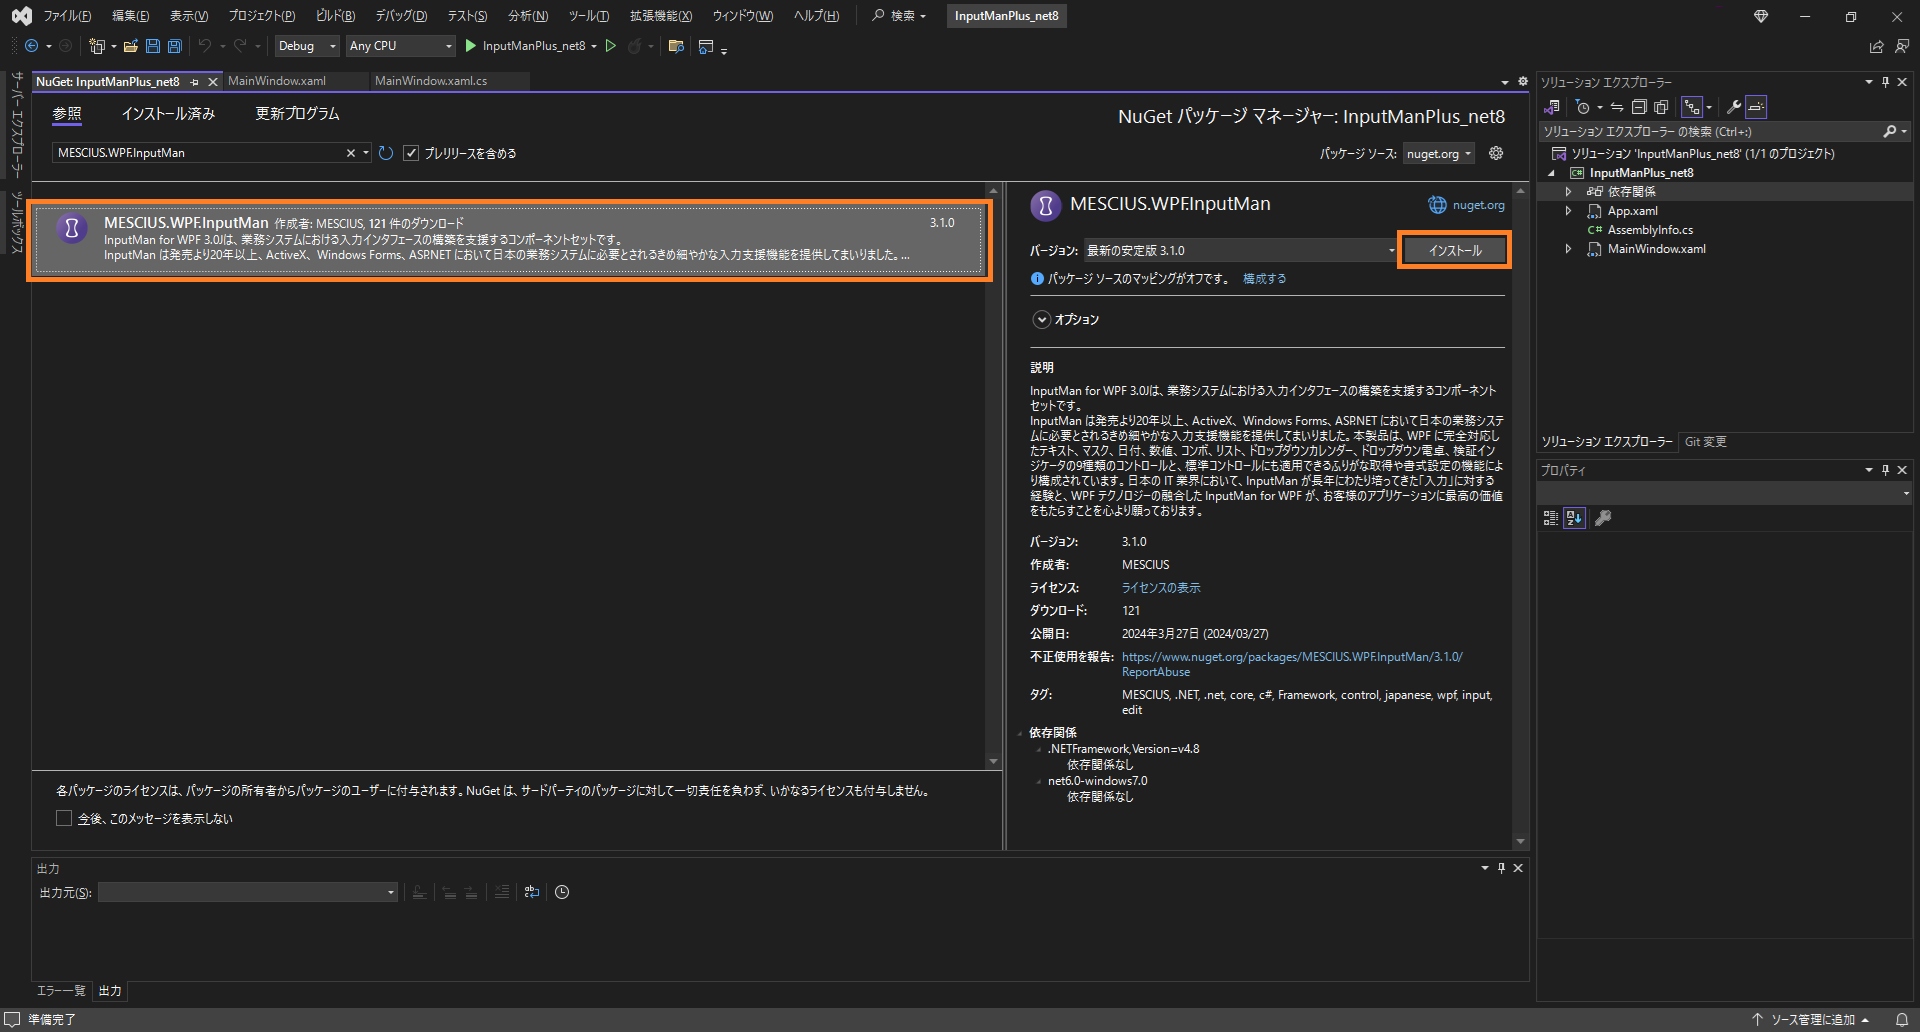The image size is (1920, 1032).
Task: Click the Save All icon
Action: pyautogui.click(x=175, y=46)
